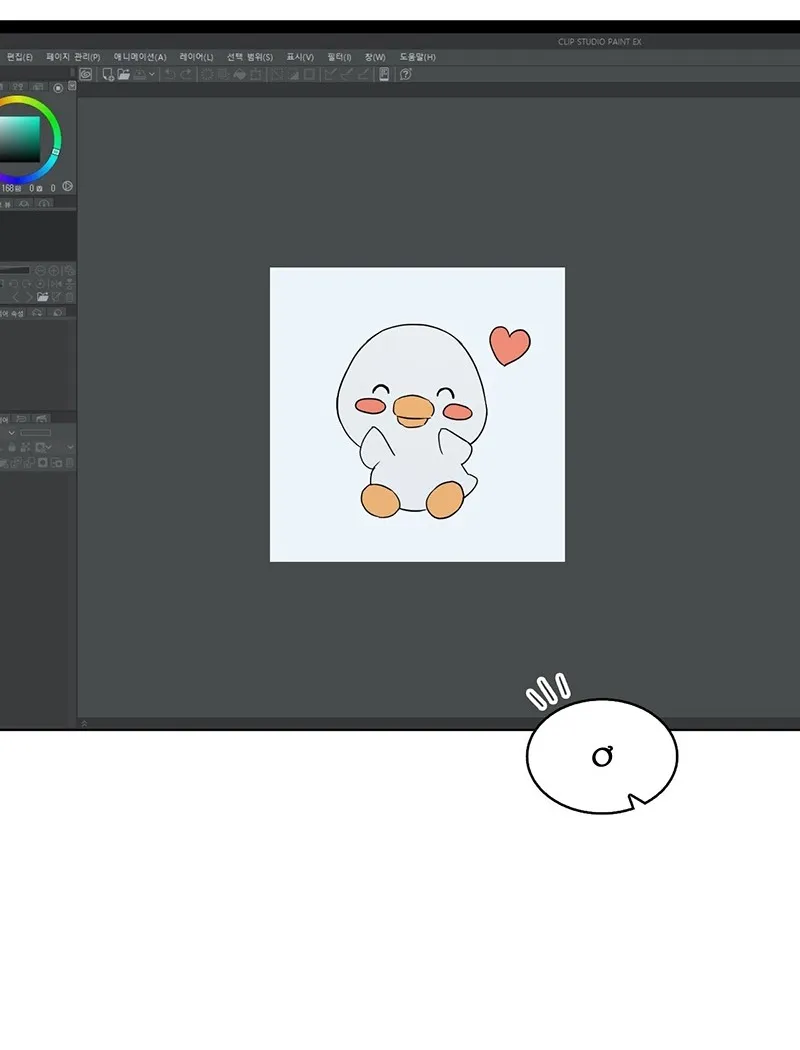
Task: Create a new canvas file
Action: click(x=108, y=74)
